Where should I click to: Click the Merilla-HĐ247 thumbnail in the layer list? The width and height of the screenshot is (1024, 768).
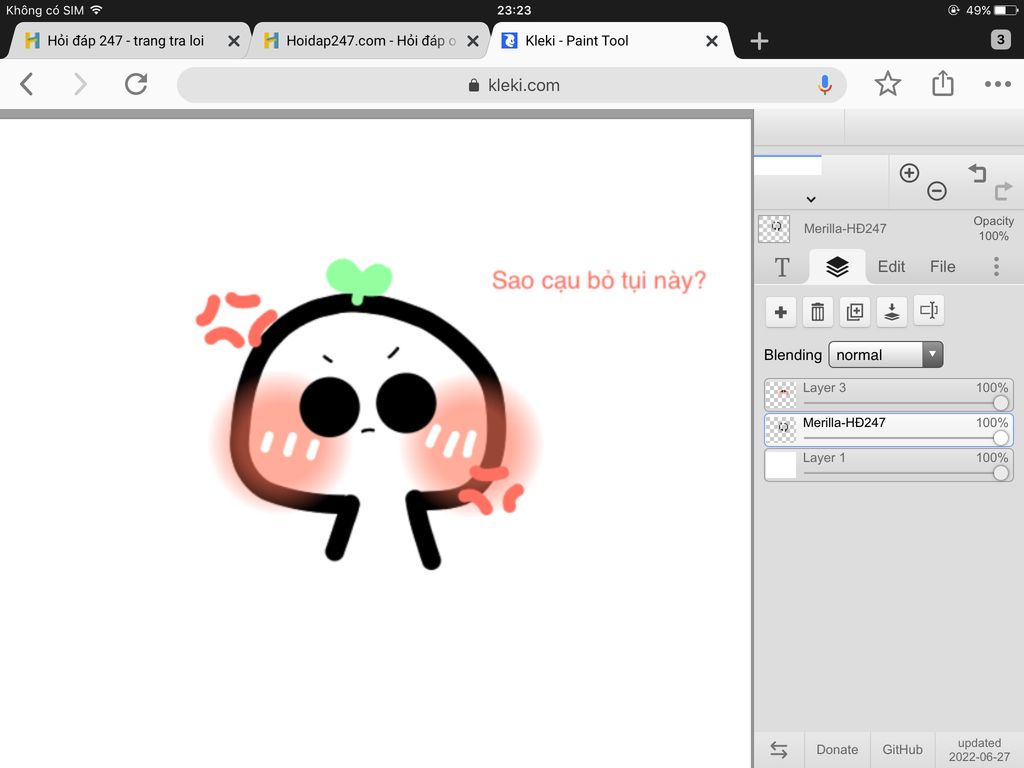(780, 430)
